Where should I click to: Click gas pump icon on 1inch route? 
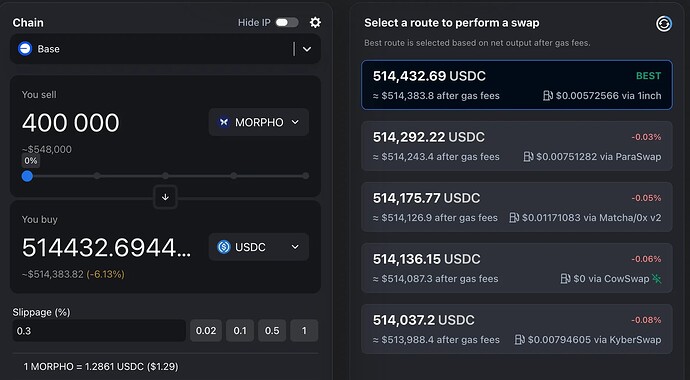(x=547, y=95)
